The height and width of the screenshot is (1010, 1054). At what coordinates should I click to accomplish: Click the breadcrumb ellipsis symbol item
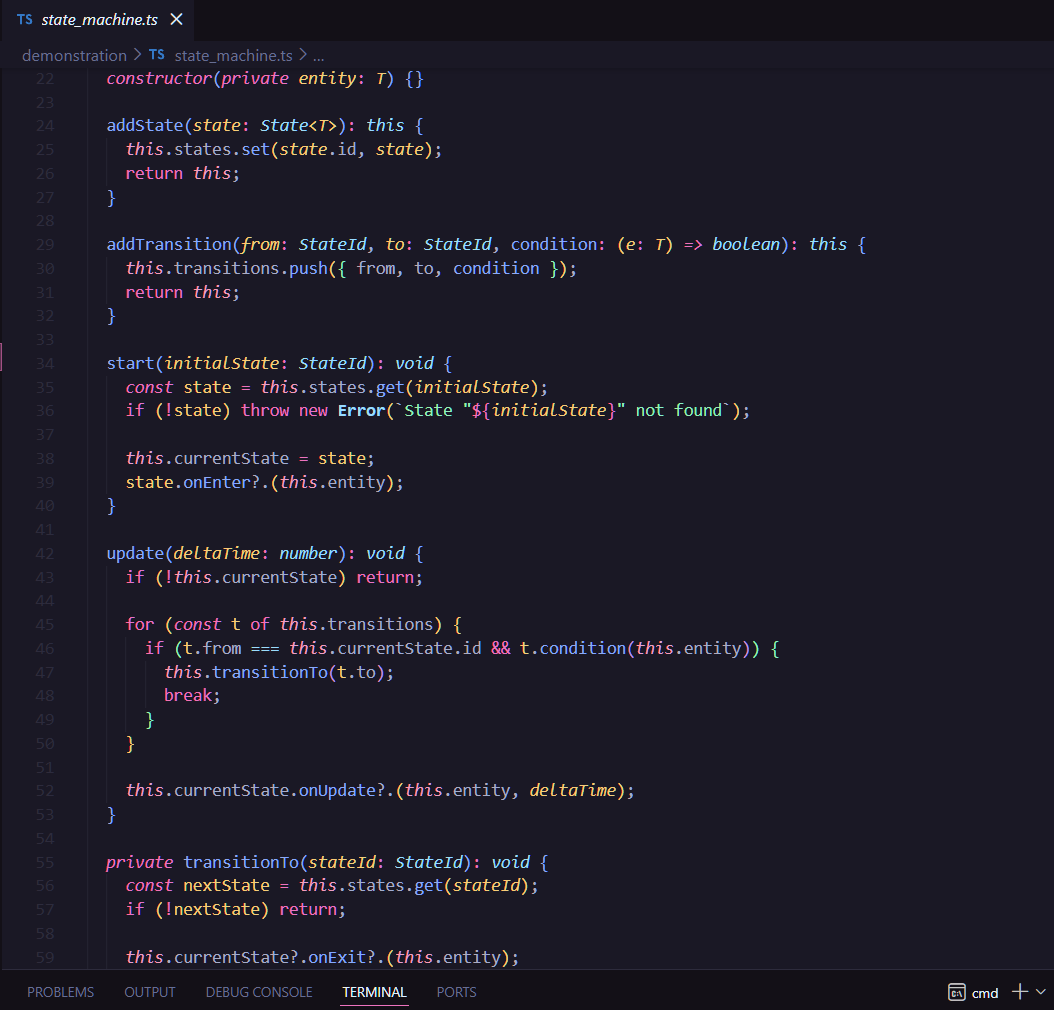319,56
